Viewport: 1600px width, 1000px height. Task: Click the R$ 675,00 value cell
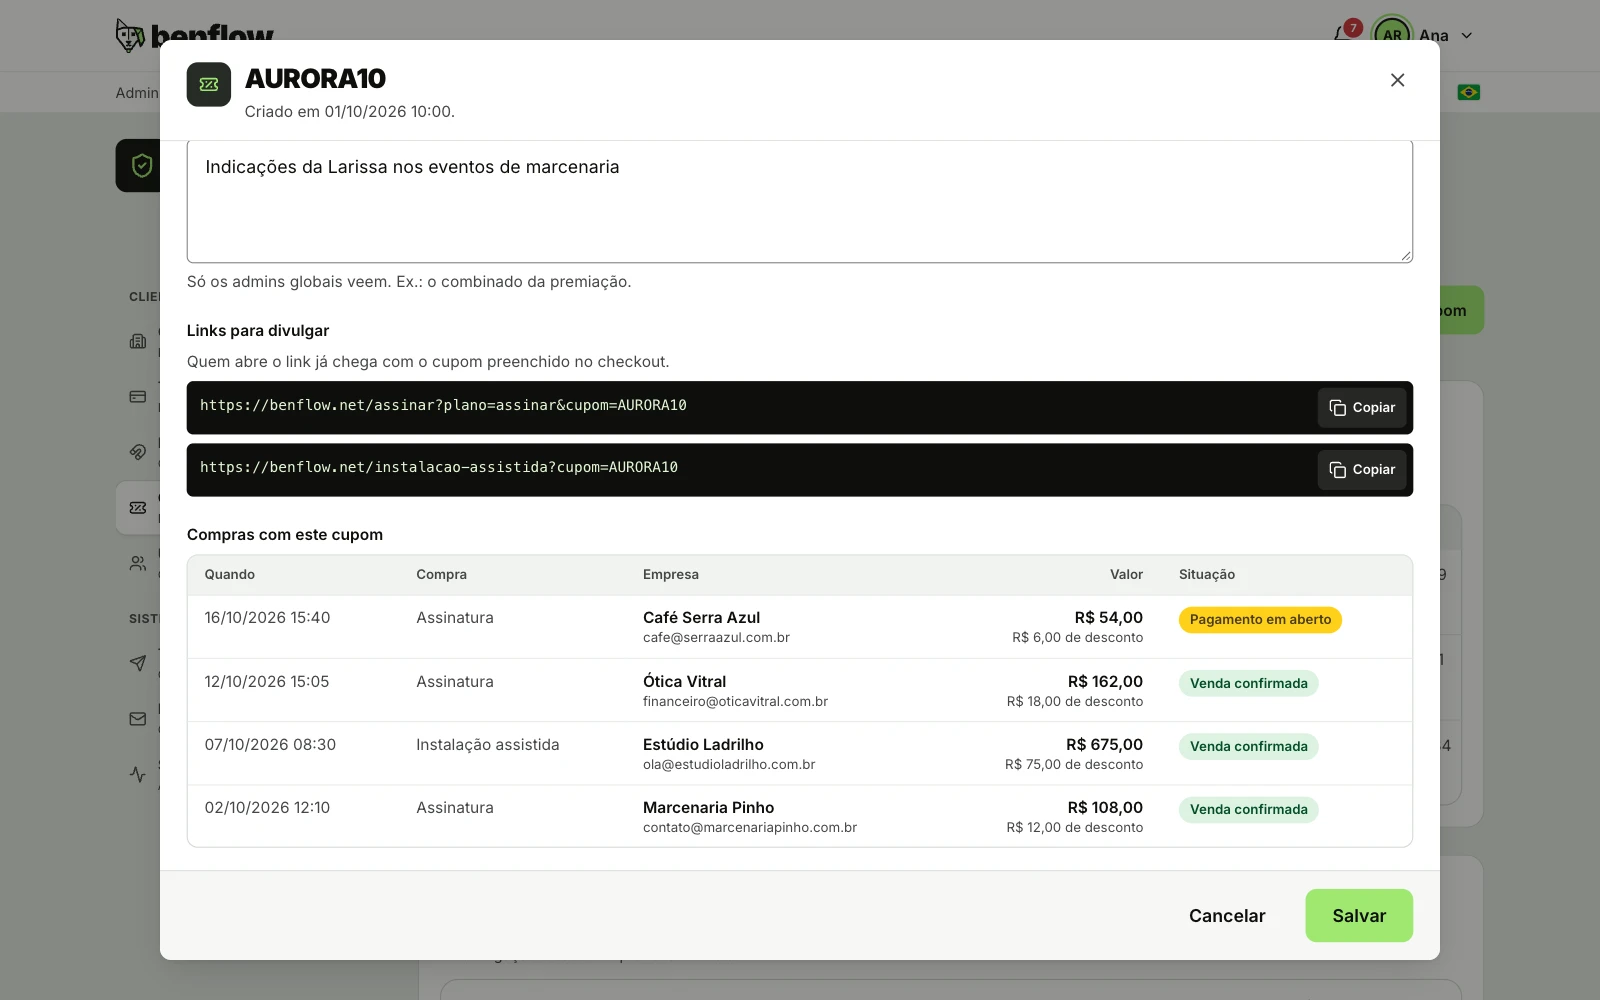click(x=1104, y=745)
